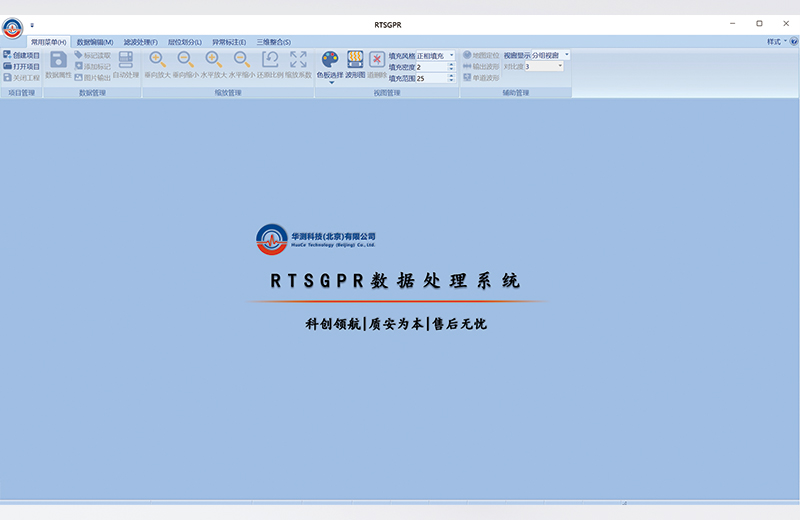The height and width of the screenshot is (520, 800).
Task: Click the 垂向放大 vertical zoom-in icon
Action: click(x=157, y=60)
